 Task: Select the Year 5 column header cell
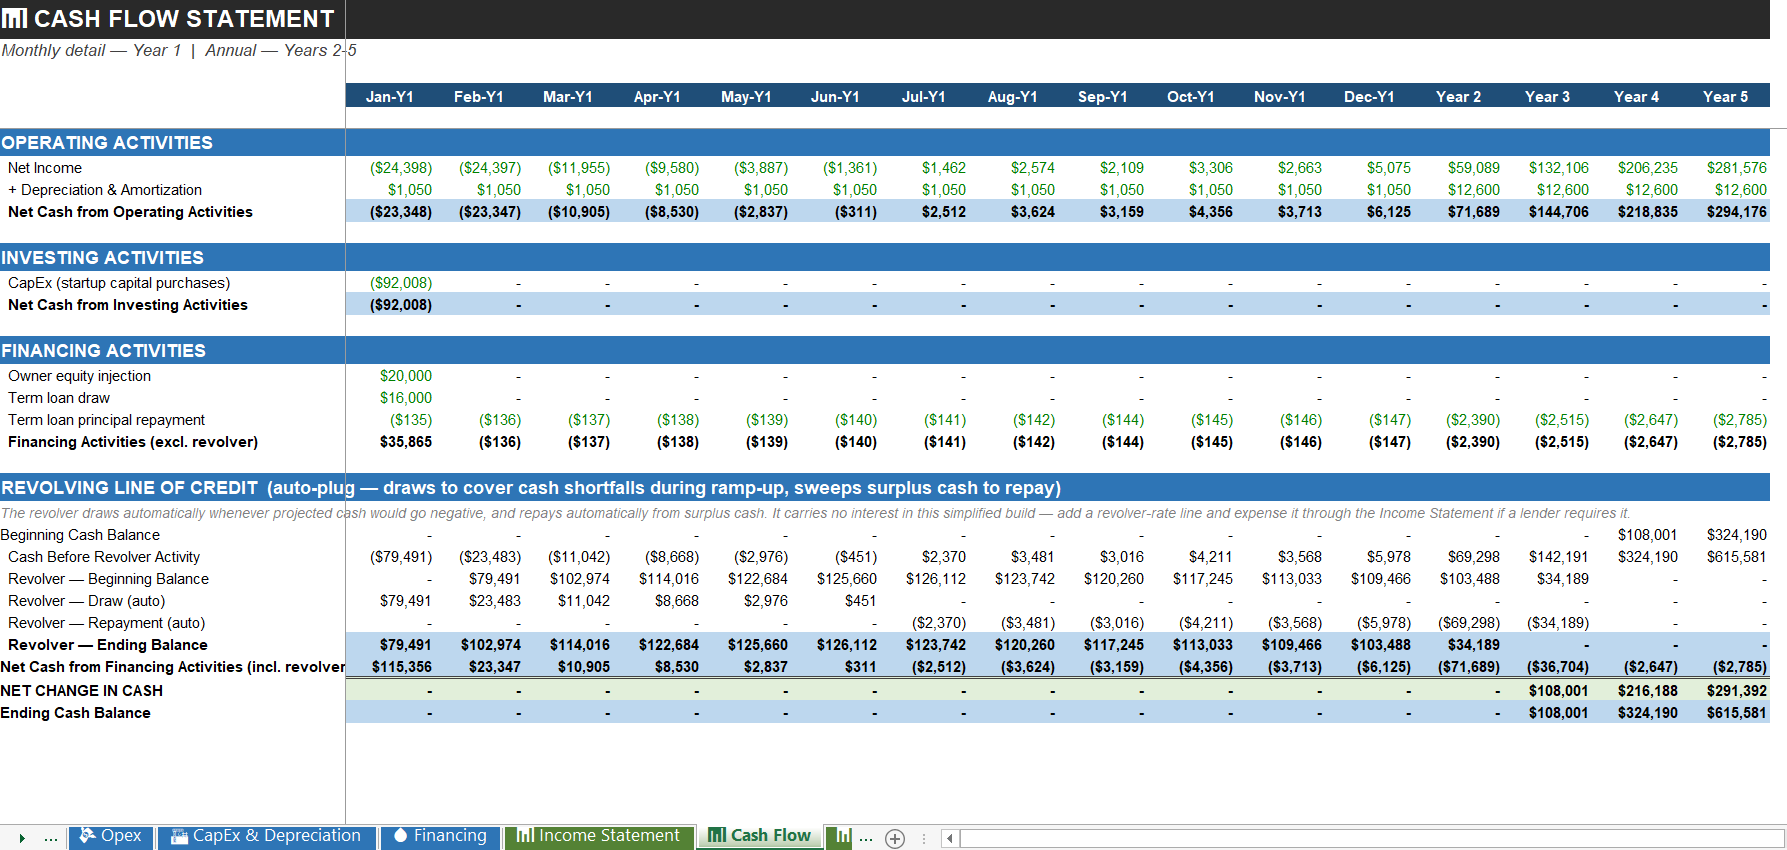[1725, 96]
